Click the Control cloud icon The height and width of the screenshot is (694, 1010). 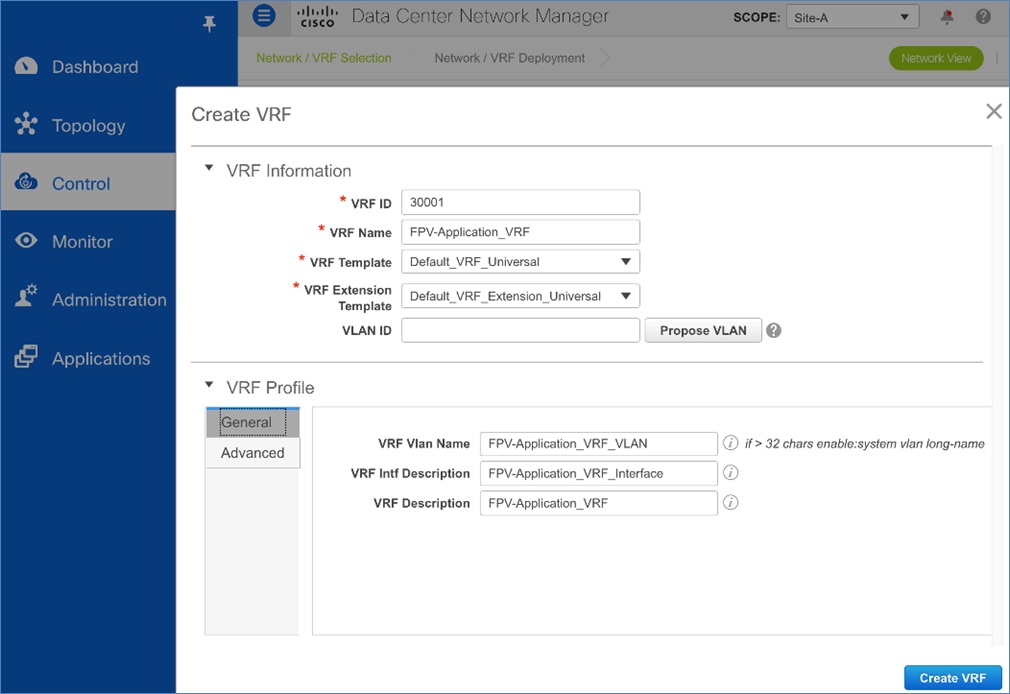point(26,182)
